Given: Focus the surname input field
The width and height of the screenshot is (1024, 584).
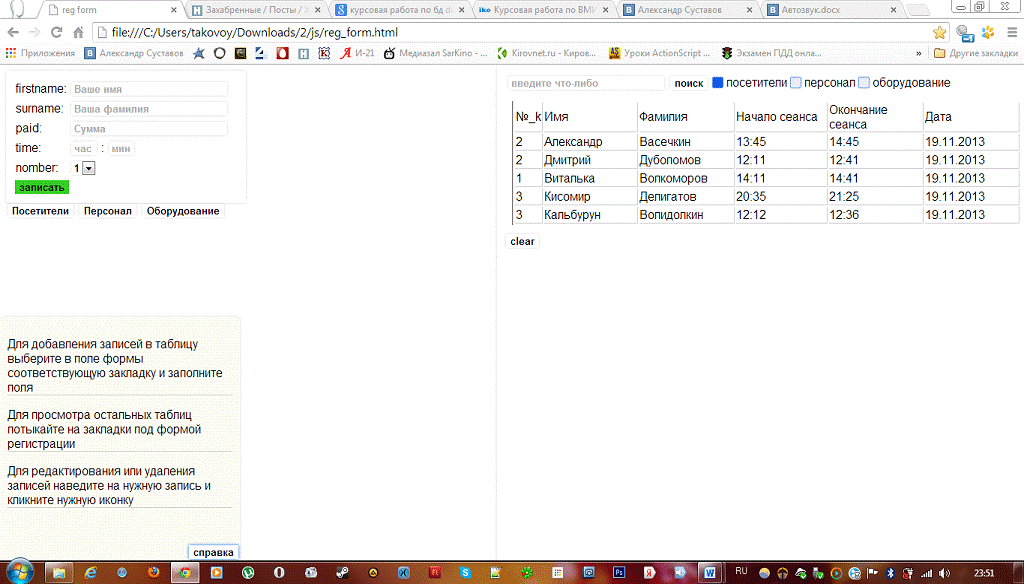Looking at the screenshot, I should [x=149, y=108].
